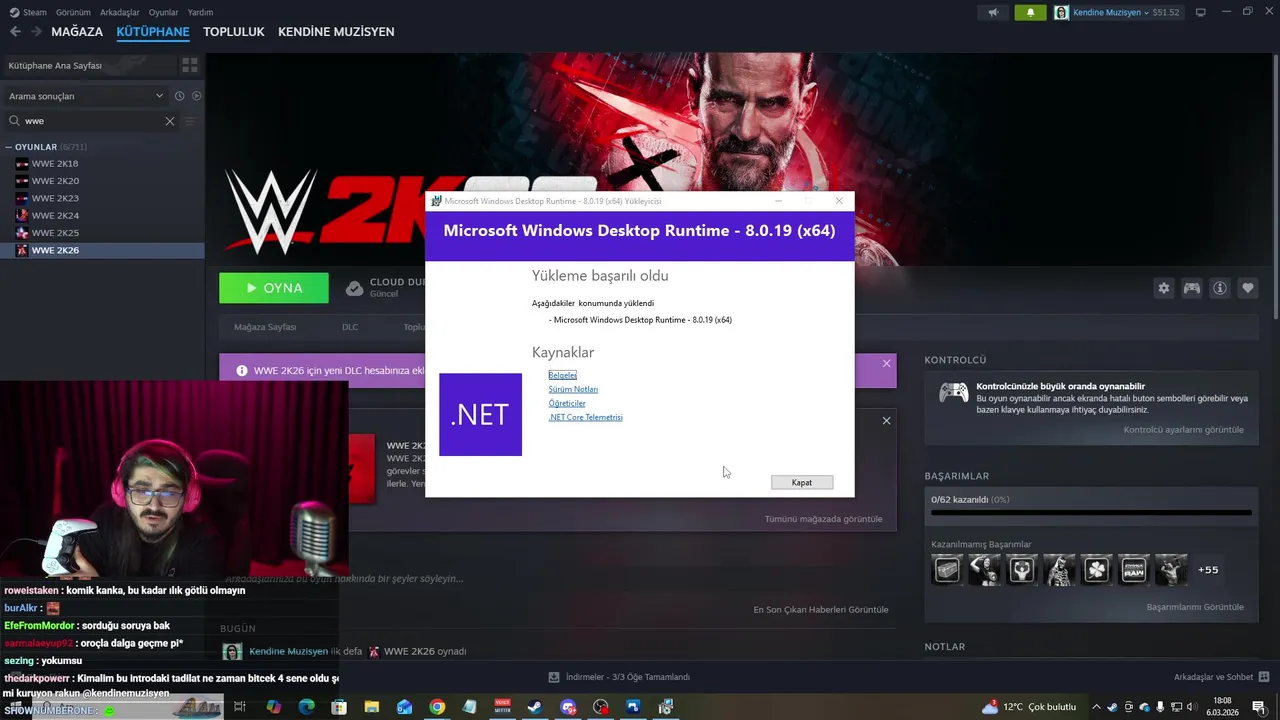Open the DLC game sub-tab
Image resolution: width=1280 pixels, height=720 pixels.
(350, 327)
